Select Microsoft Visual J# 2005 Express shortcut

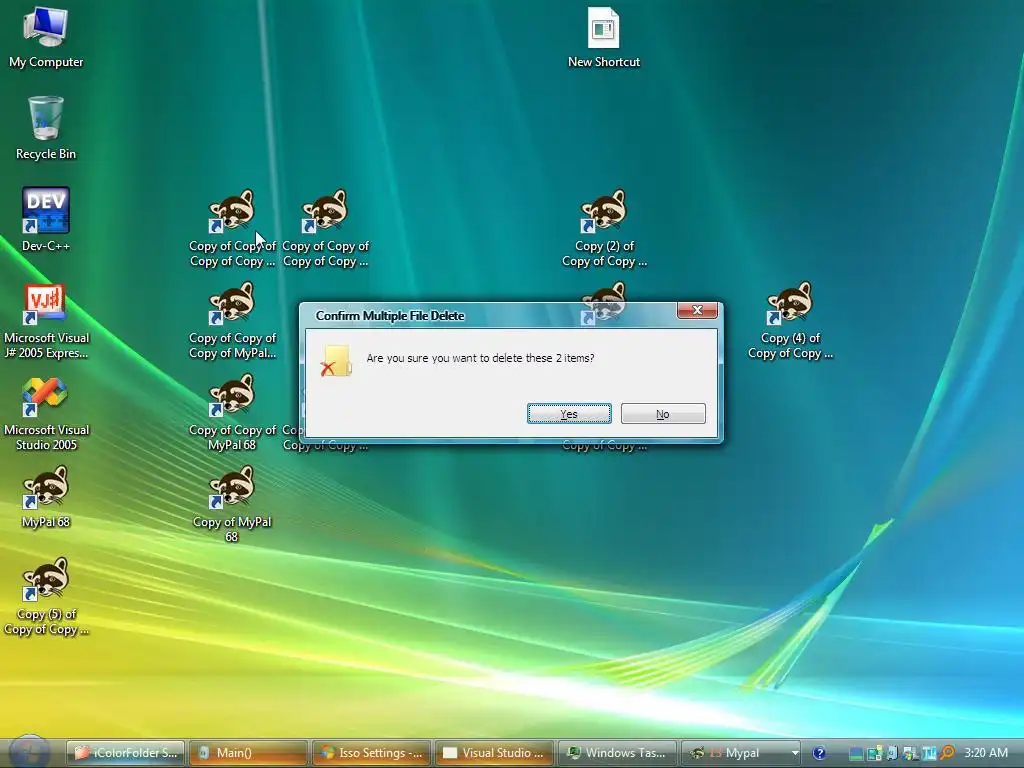pos(46,321)
